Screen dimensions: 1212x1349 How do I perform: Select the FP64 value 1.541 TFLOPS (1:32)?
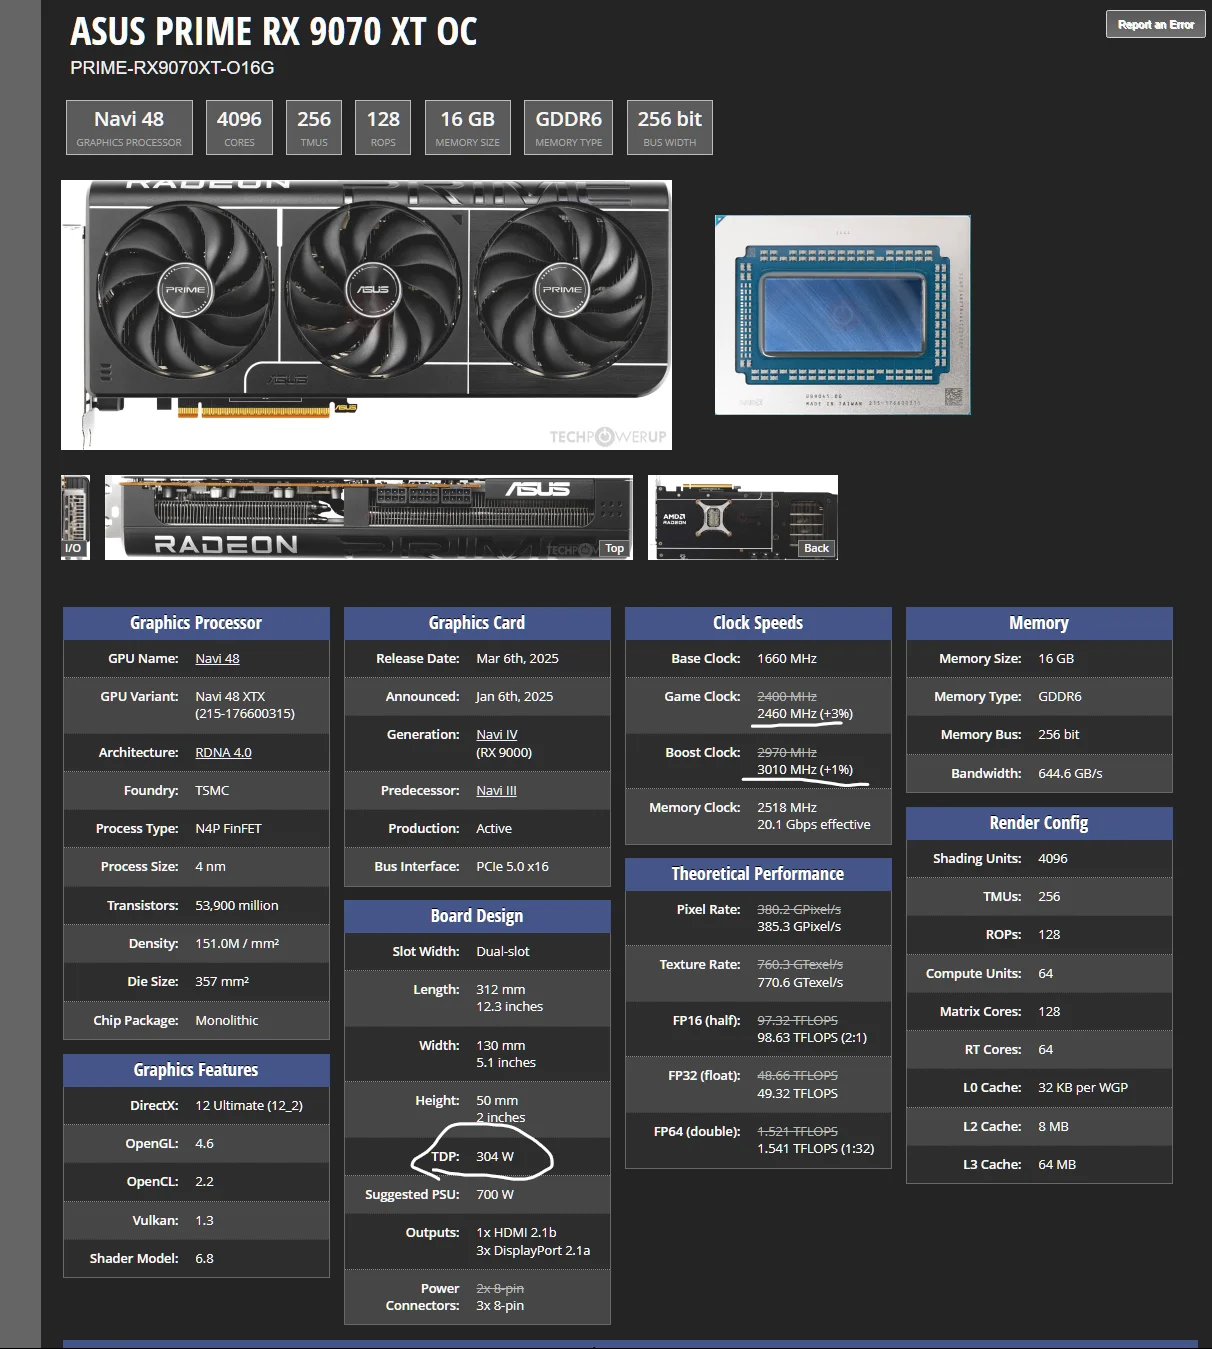tap(815, 1148)
